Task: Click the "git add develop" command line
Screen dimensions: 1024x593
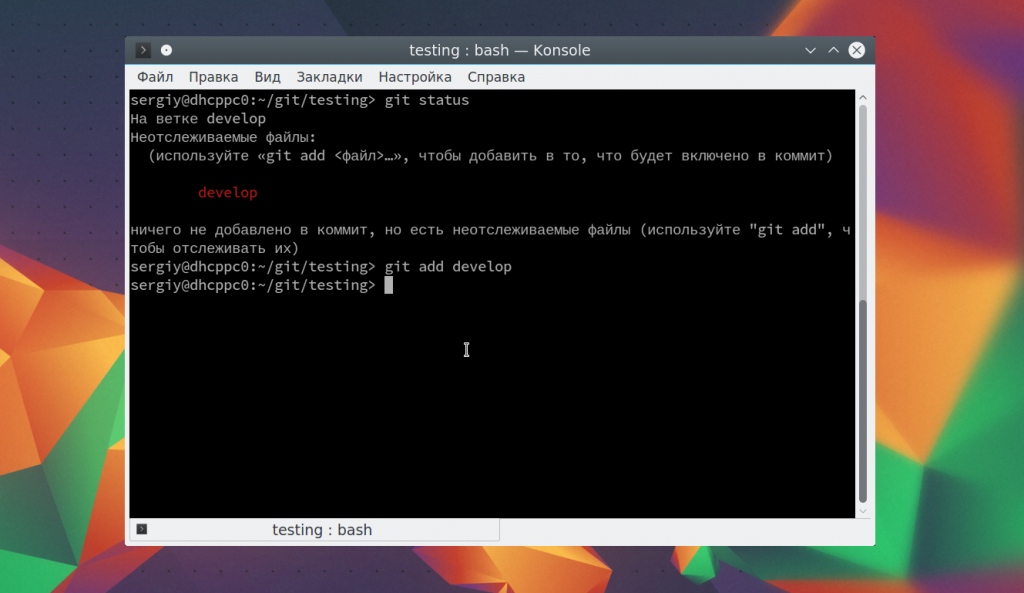Action: [x=447, y=267]
